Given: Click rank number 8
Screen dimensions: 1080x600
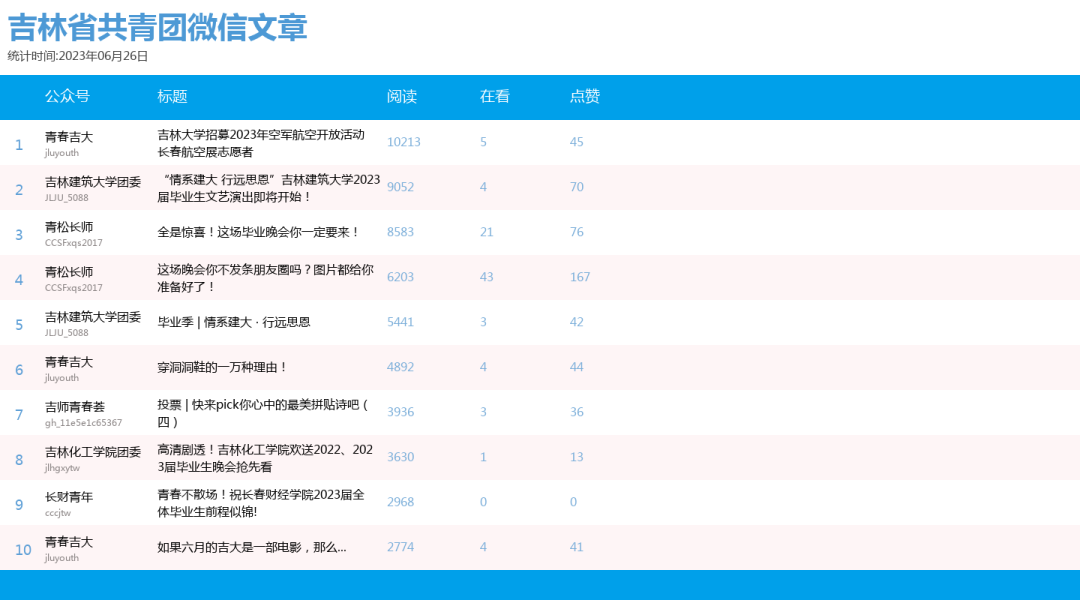Looking at the screenshot, I should (x=19, y=460).
